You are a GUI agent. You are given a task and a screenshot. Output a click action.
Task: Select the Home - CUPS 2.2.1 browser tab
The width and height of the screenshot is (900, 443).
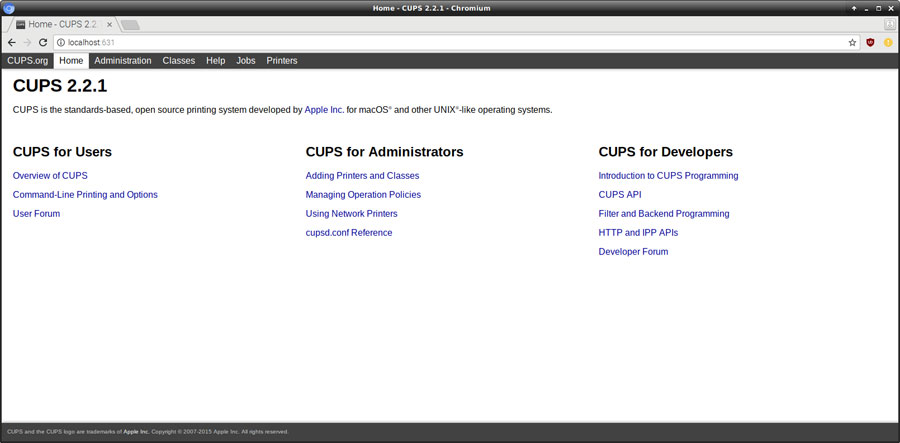click(62, 25)
